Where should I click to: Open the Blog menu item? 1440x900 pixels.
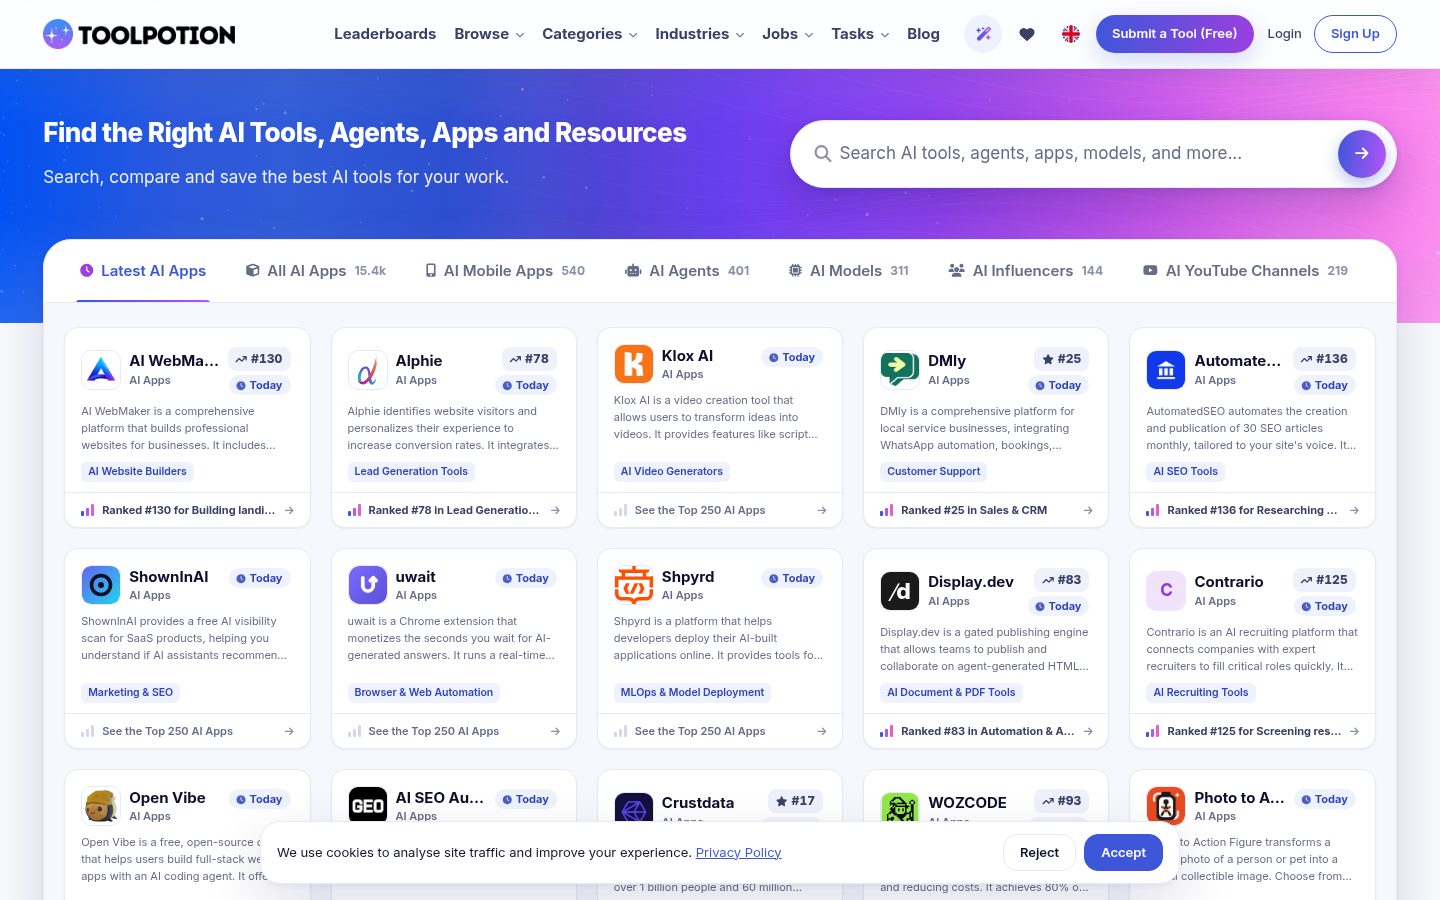point(923,34)
